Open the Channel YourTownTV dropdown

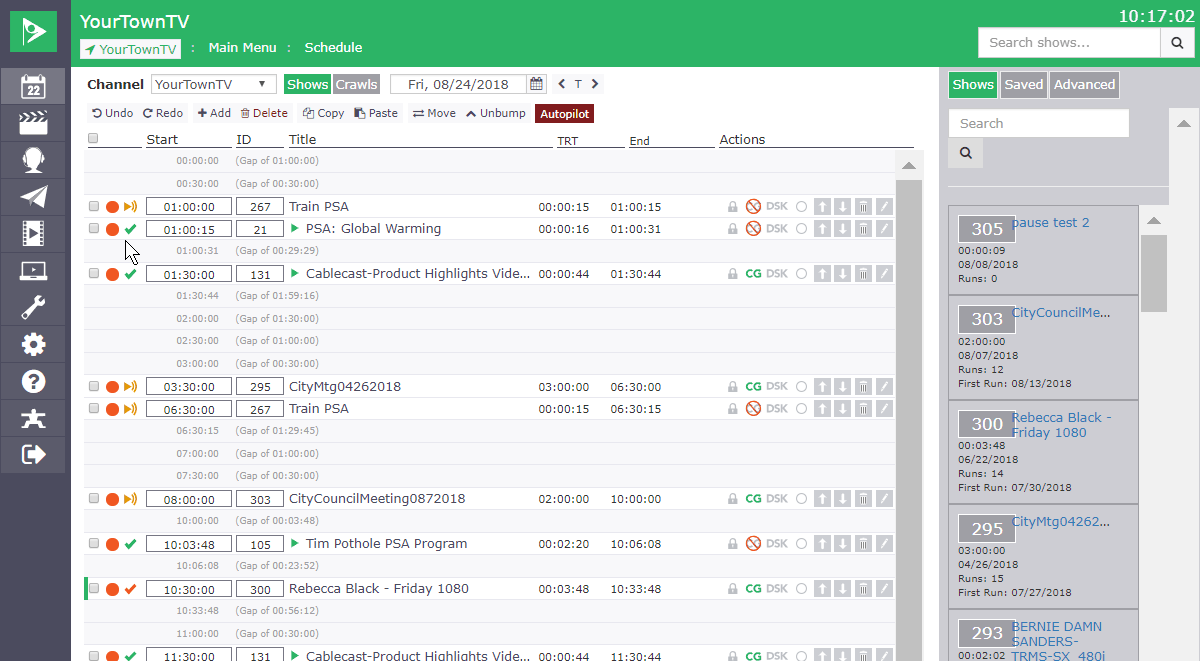[214, 85]
